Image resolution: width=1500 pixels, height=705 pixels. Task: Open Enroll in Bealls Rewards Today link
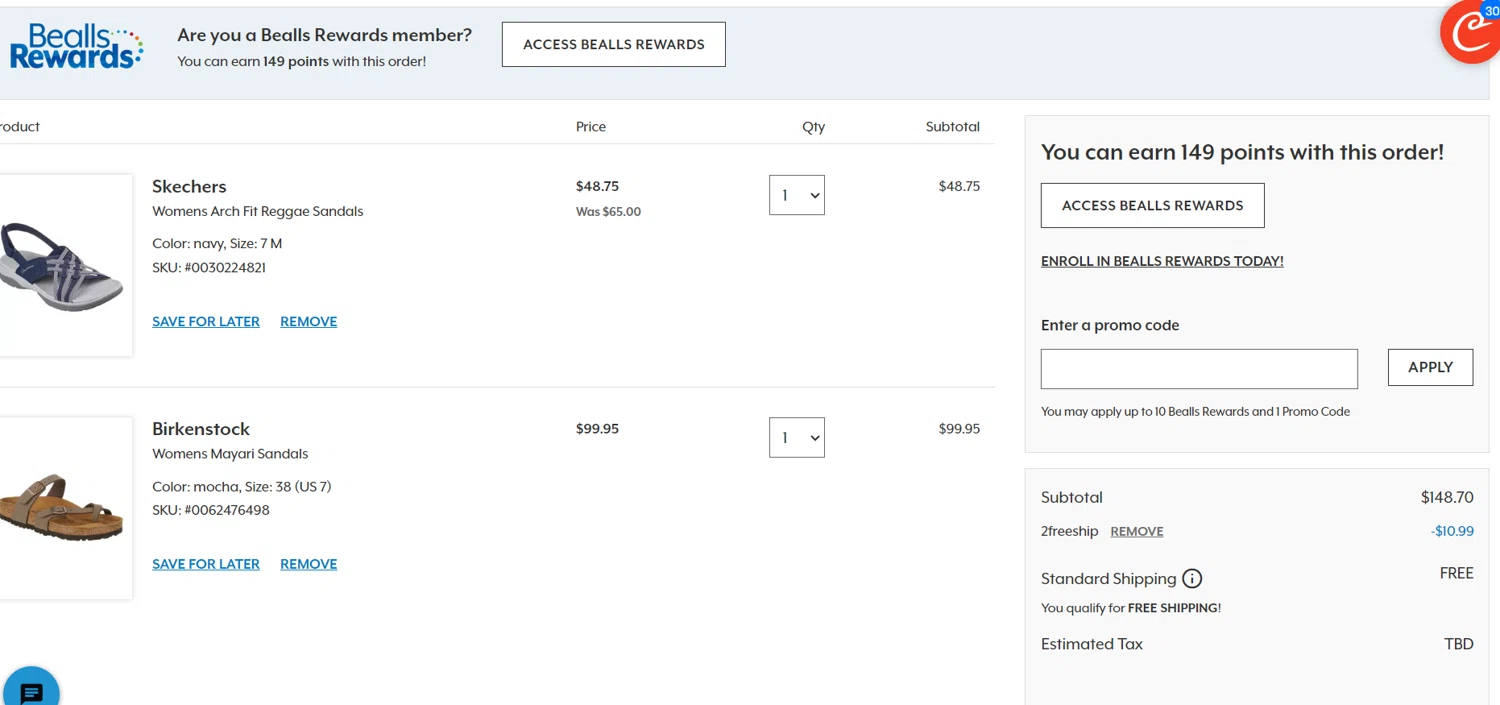(1162, 261)
